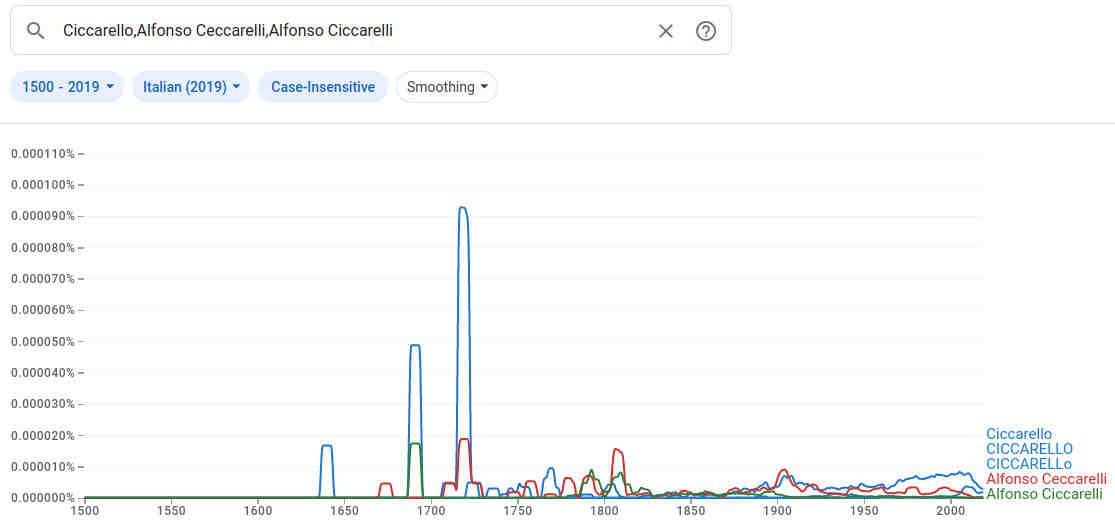1115x525 pixels.
Task: Expand the Italian (2019) corpus dropdown
Action: [x=191, y=87]
